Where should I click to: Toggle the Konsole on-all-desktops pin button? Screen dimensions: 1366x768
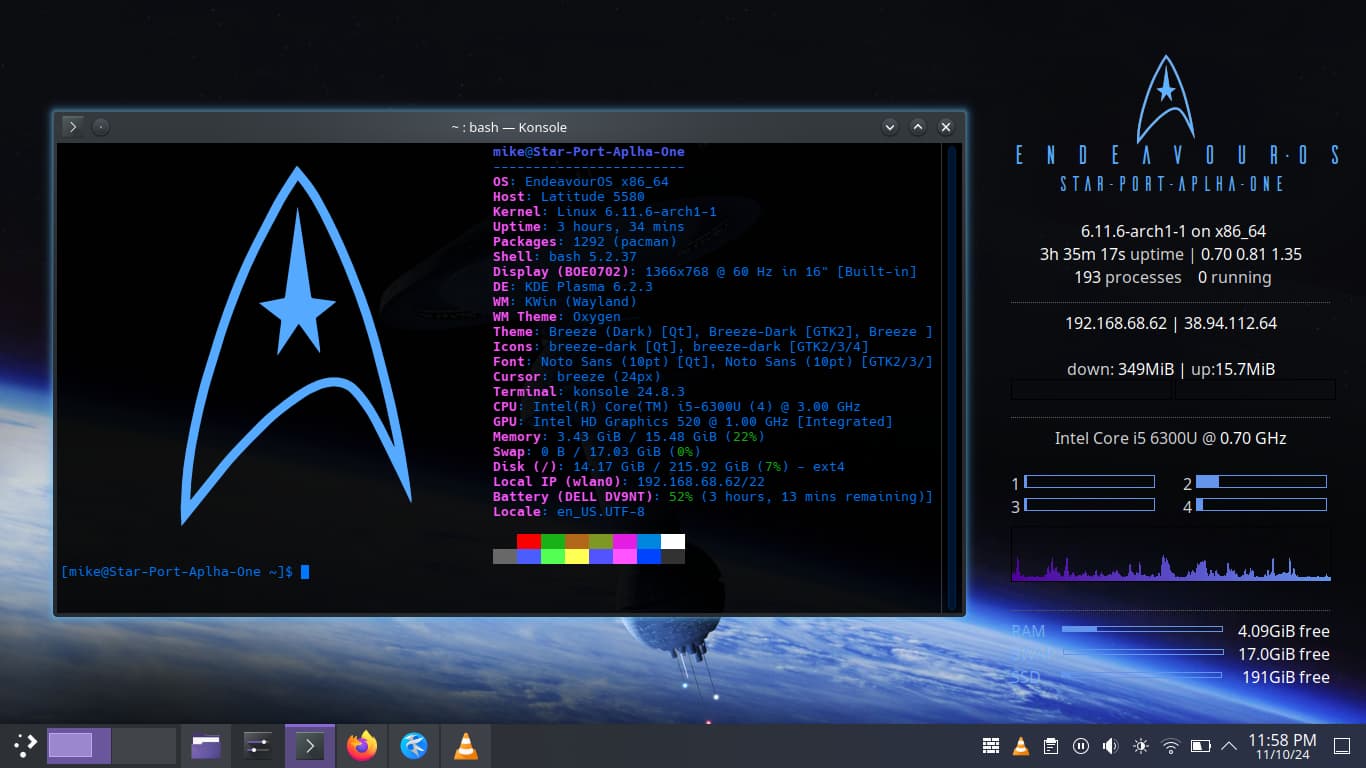[x=101, y=127]
